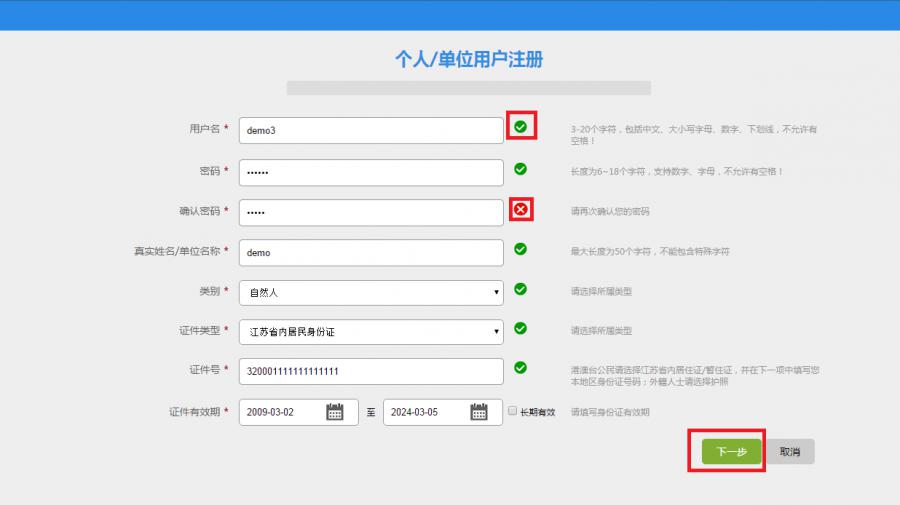
Task: Click the 确认密码 confirm password field
Action: pos(371,212)
